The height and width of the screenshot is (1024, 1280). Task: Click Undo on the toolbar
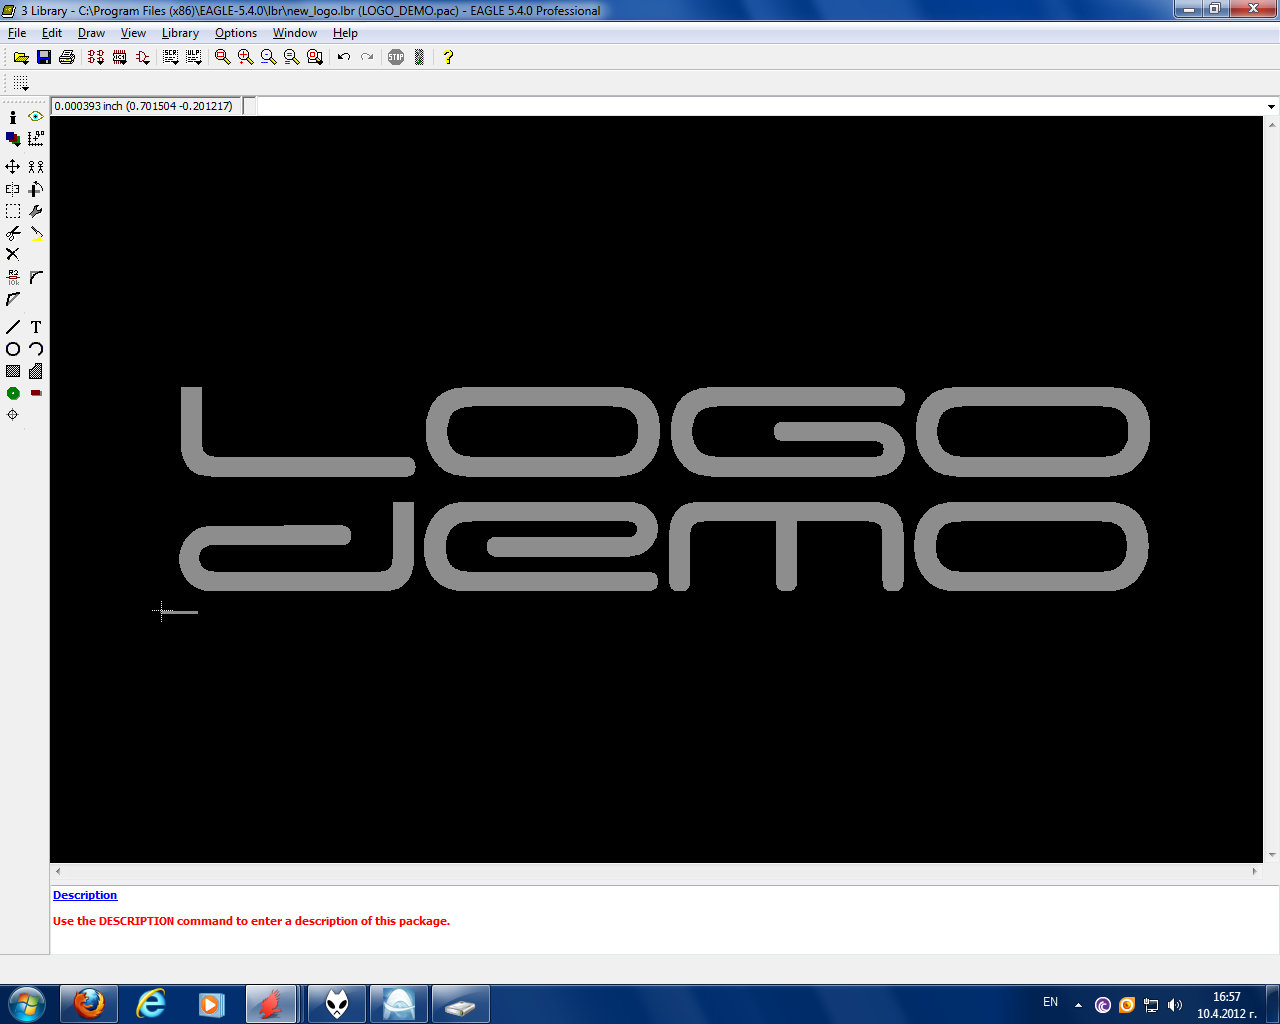[344, 57]
